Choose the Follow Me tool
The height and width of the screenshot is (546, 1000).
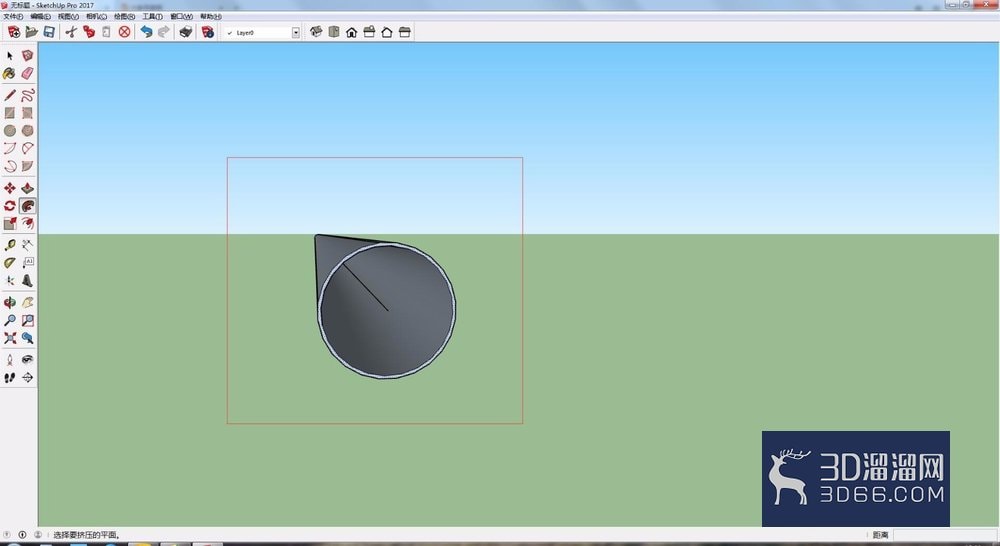27,206
